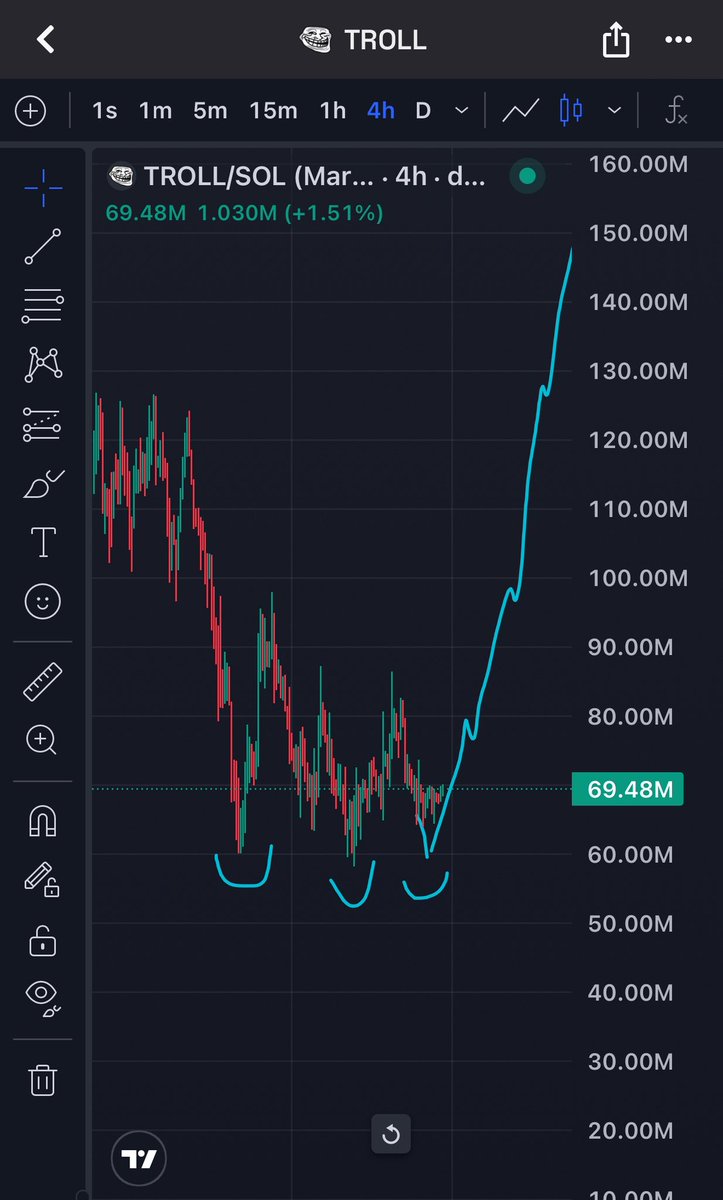Image resolution: width=723 pixels, height=1200 pixels.
Task: Go back with the left chevron
Action: click(45, 40)
